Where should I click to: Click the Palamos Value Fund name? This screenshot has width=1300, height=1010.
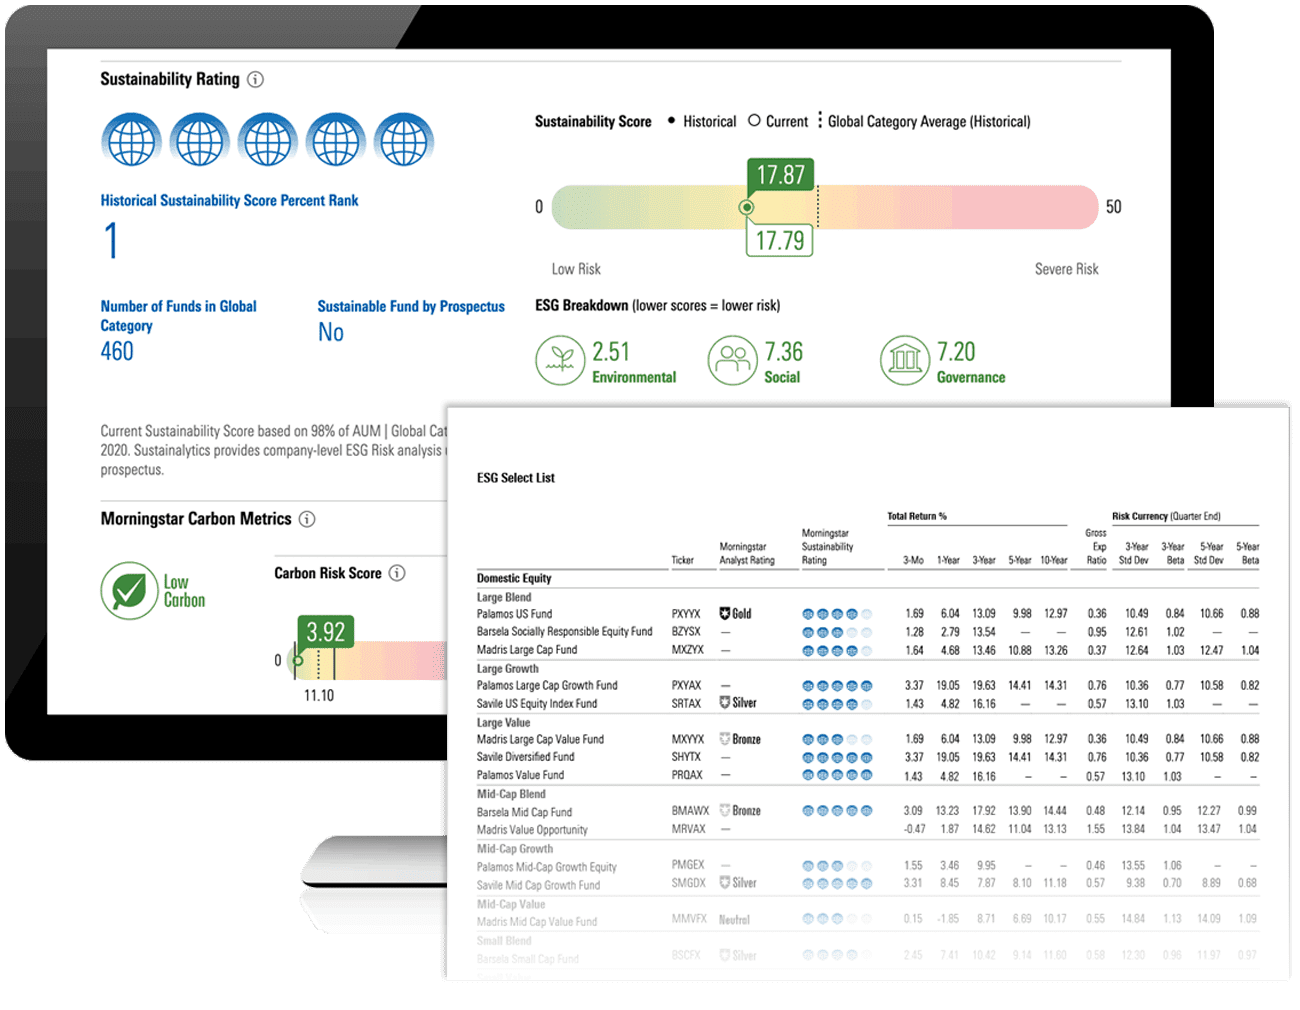point(520,775)
